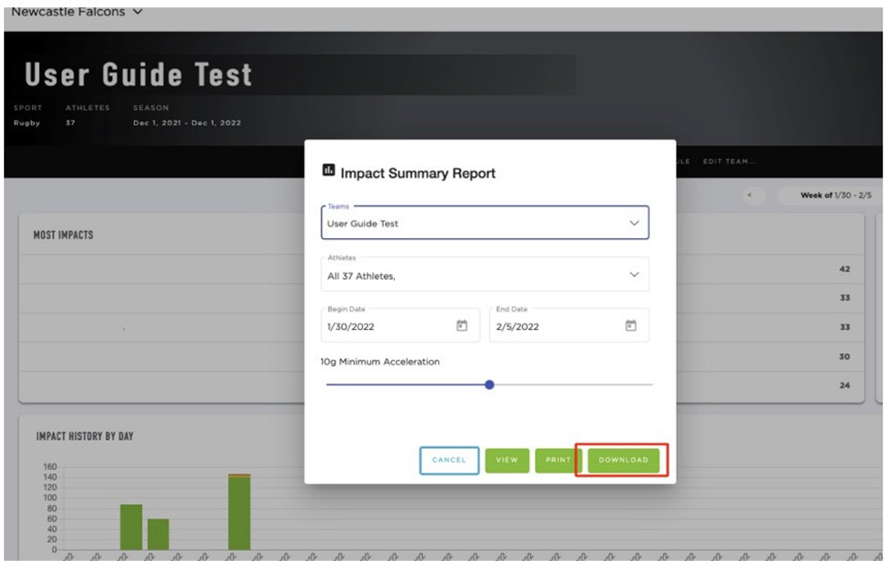The height and width of the screenshot is (561, 891).
Task: Select the Week of 1/30 - 2/5 label
Action: click(x=831, y=195)
